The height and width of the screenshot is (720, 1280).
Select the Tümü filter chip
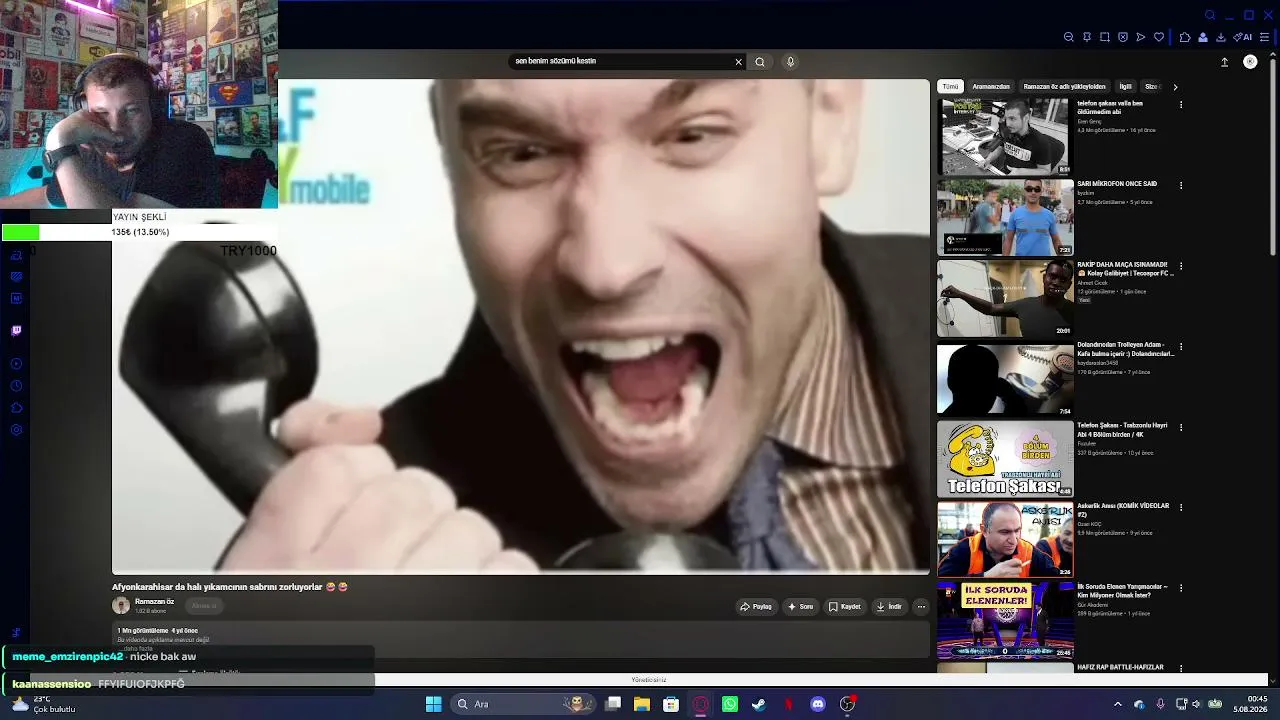click(x=950, y=87)
